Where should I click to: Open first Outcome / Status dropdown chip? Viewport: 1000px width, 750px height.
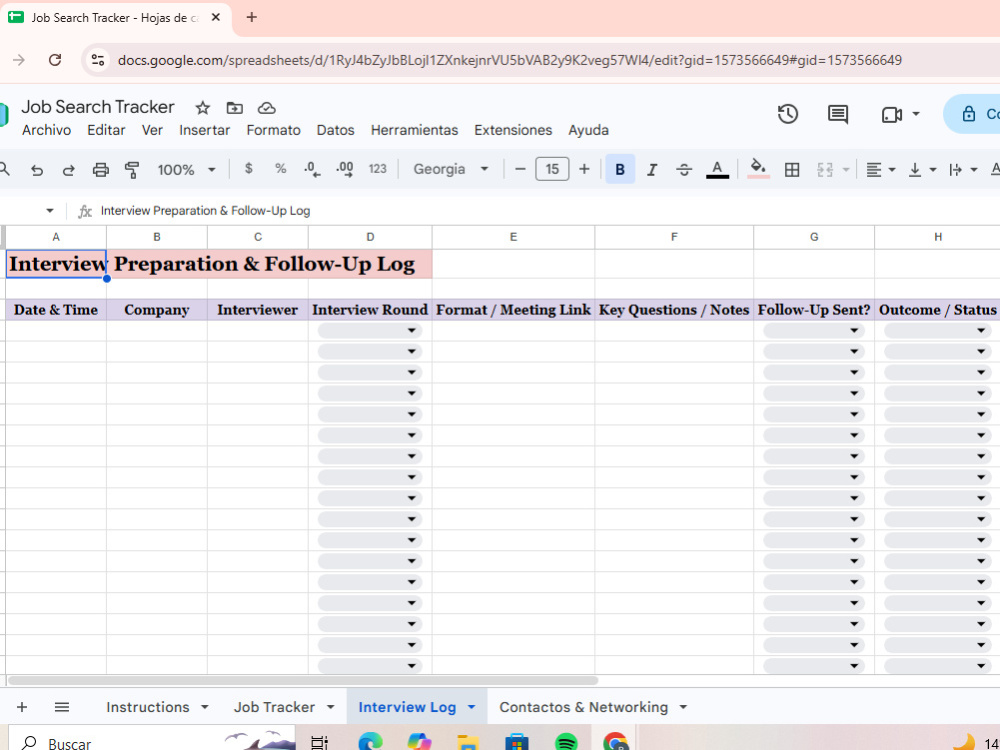938,330
